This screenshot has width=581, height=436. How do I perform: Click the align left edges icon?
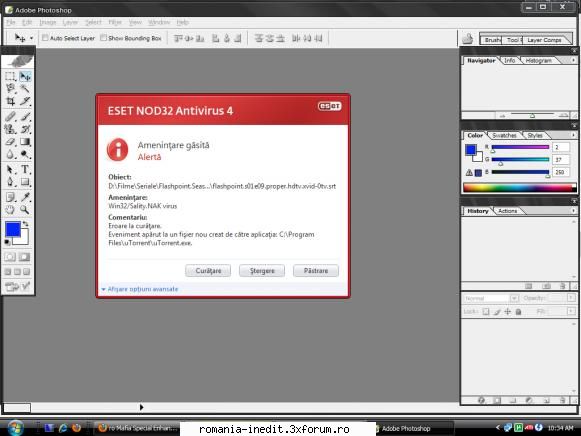coord(215,38)
